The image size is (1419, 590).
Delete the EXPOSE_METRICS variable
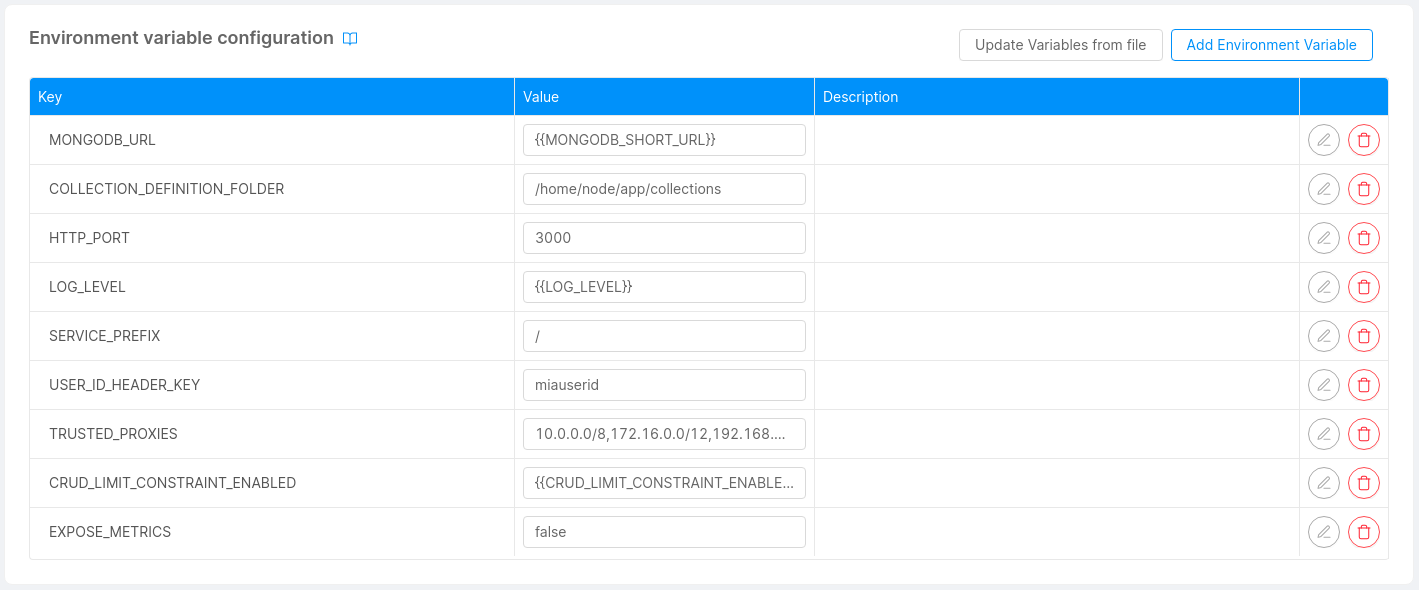click(1363, 532)
